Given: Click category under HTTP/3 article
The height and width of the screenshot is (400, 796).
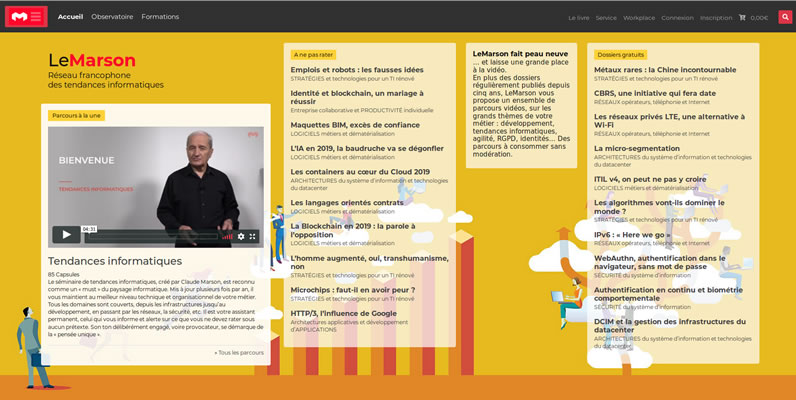Looking at the screenshot, I should coord(349,326).
